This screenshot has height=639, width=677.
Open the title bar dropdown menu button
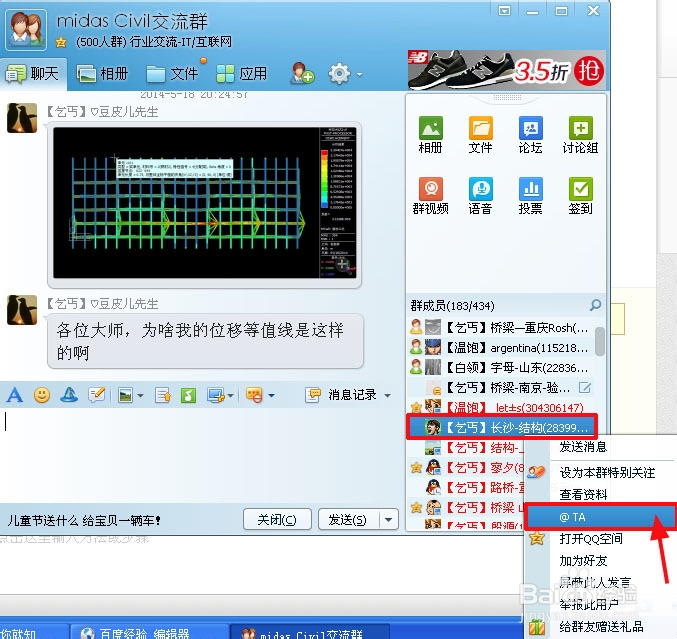(x=504, y=11)
